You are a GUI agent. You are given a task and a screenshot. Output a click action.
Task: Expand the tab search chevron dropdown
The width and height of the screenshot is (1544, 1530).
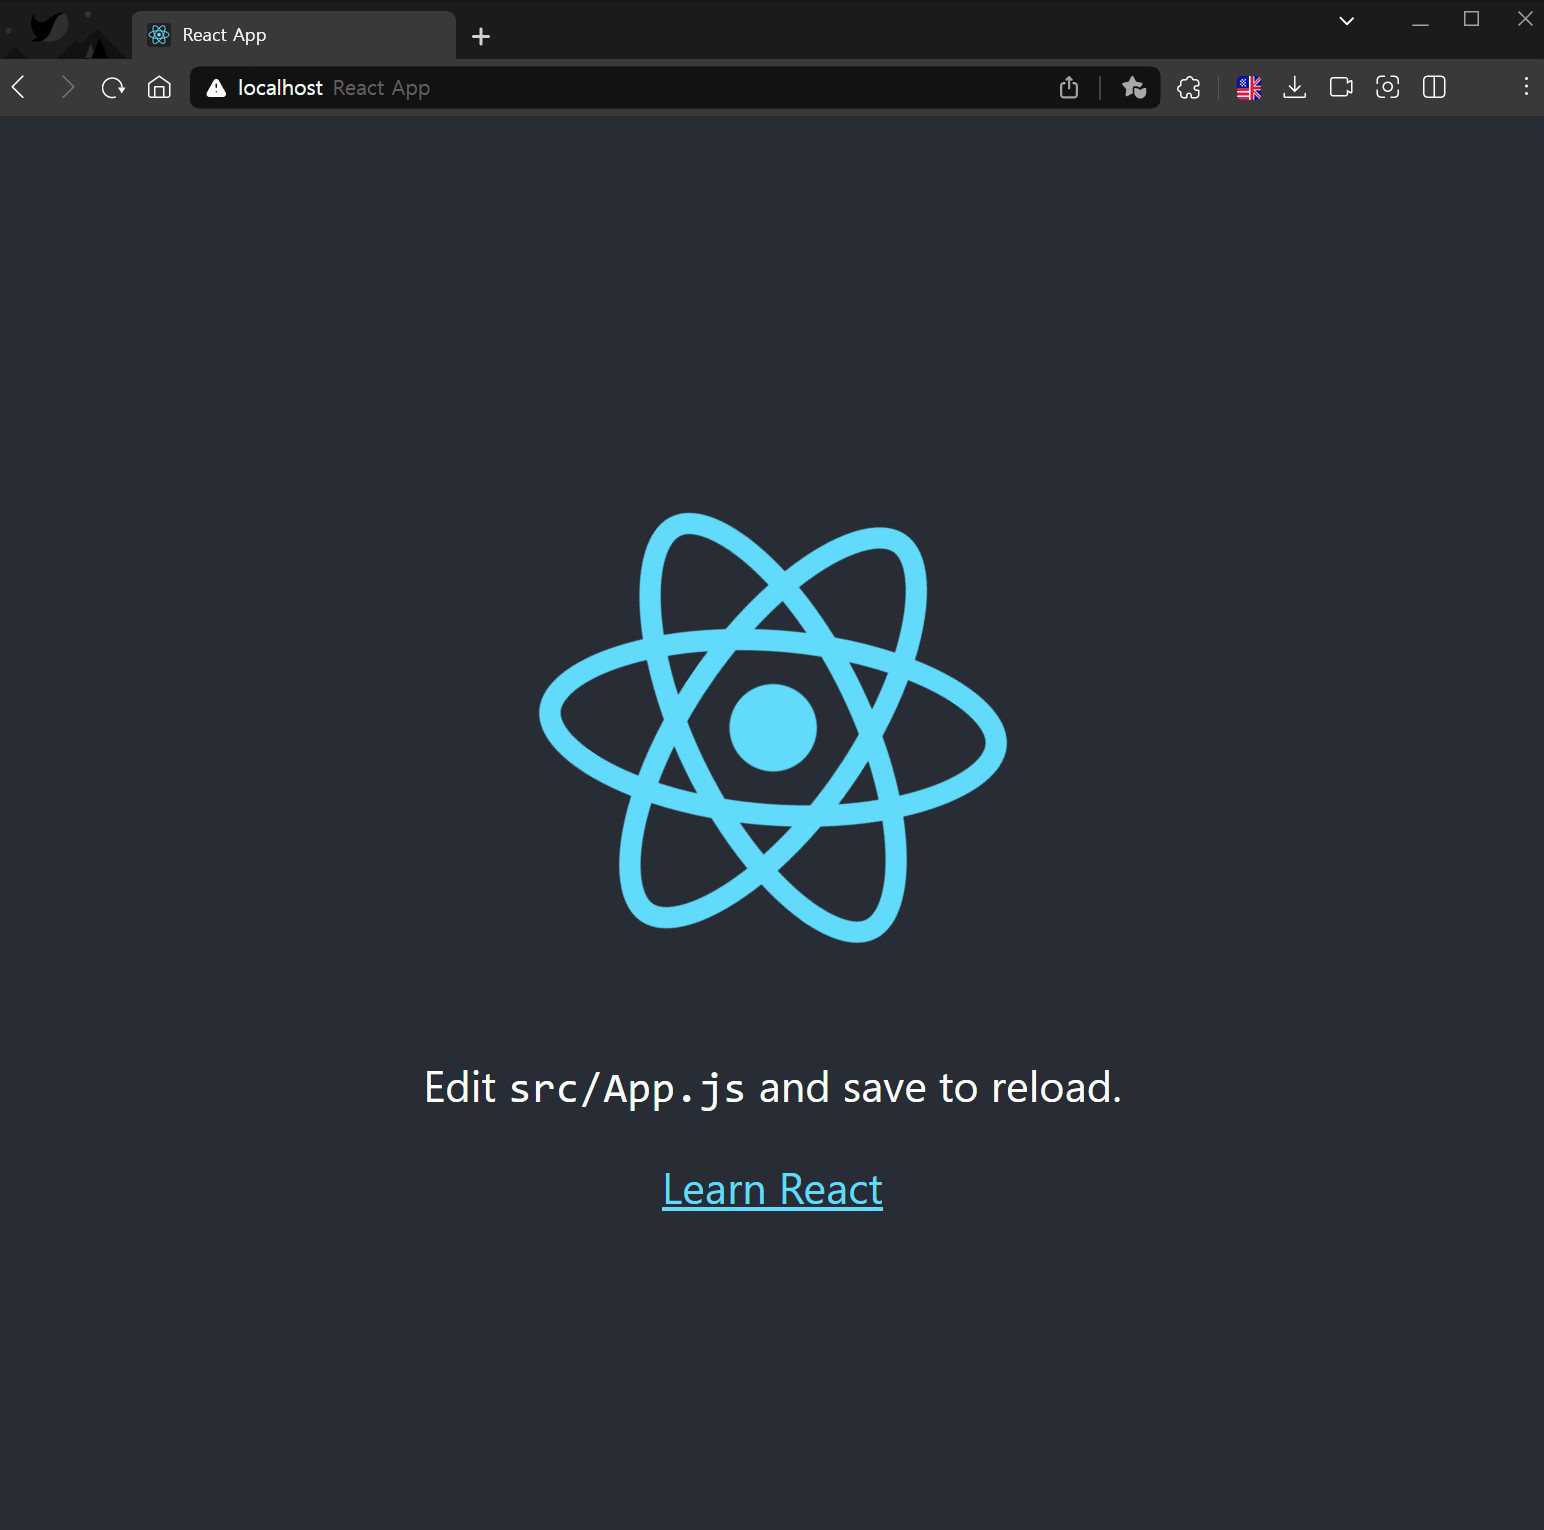click(x=1347, y=20)
